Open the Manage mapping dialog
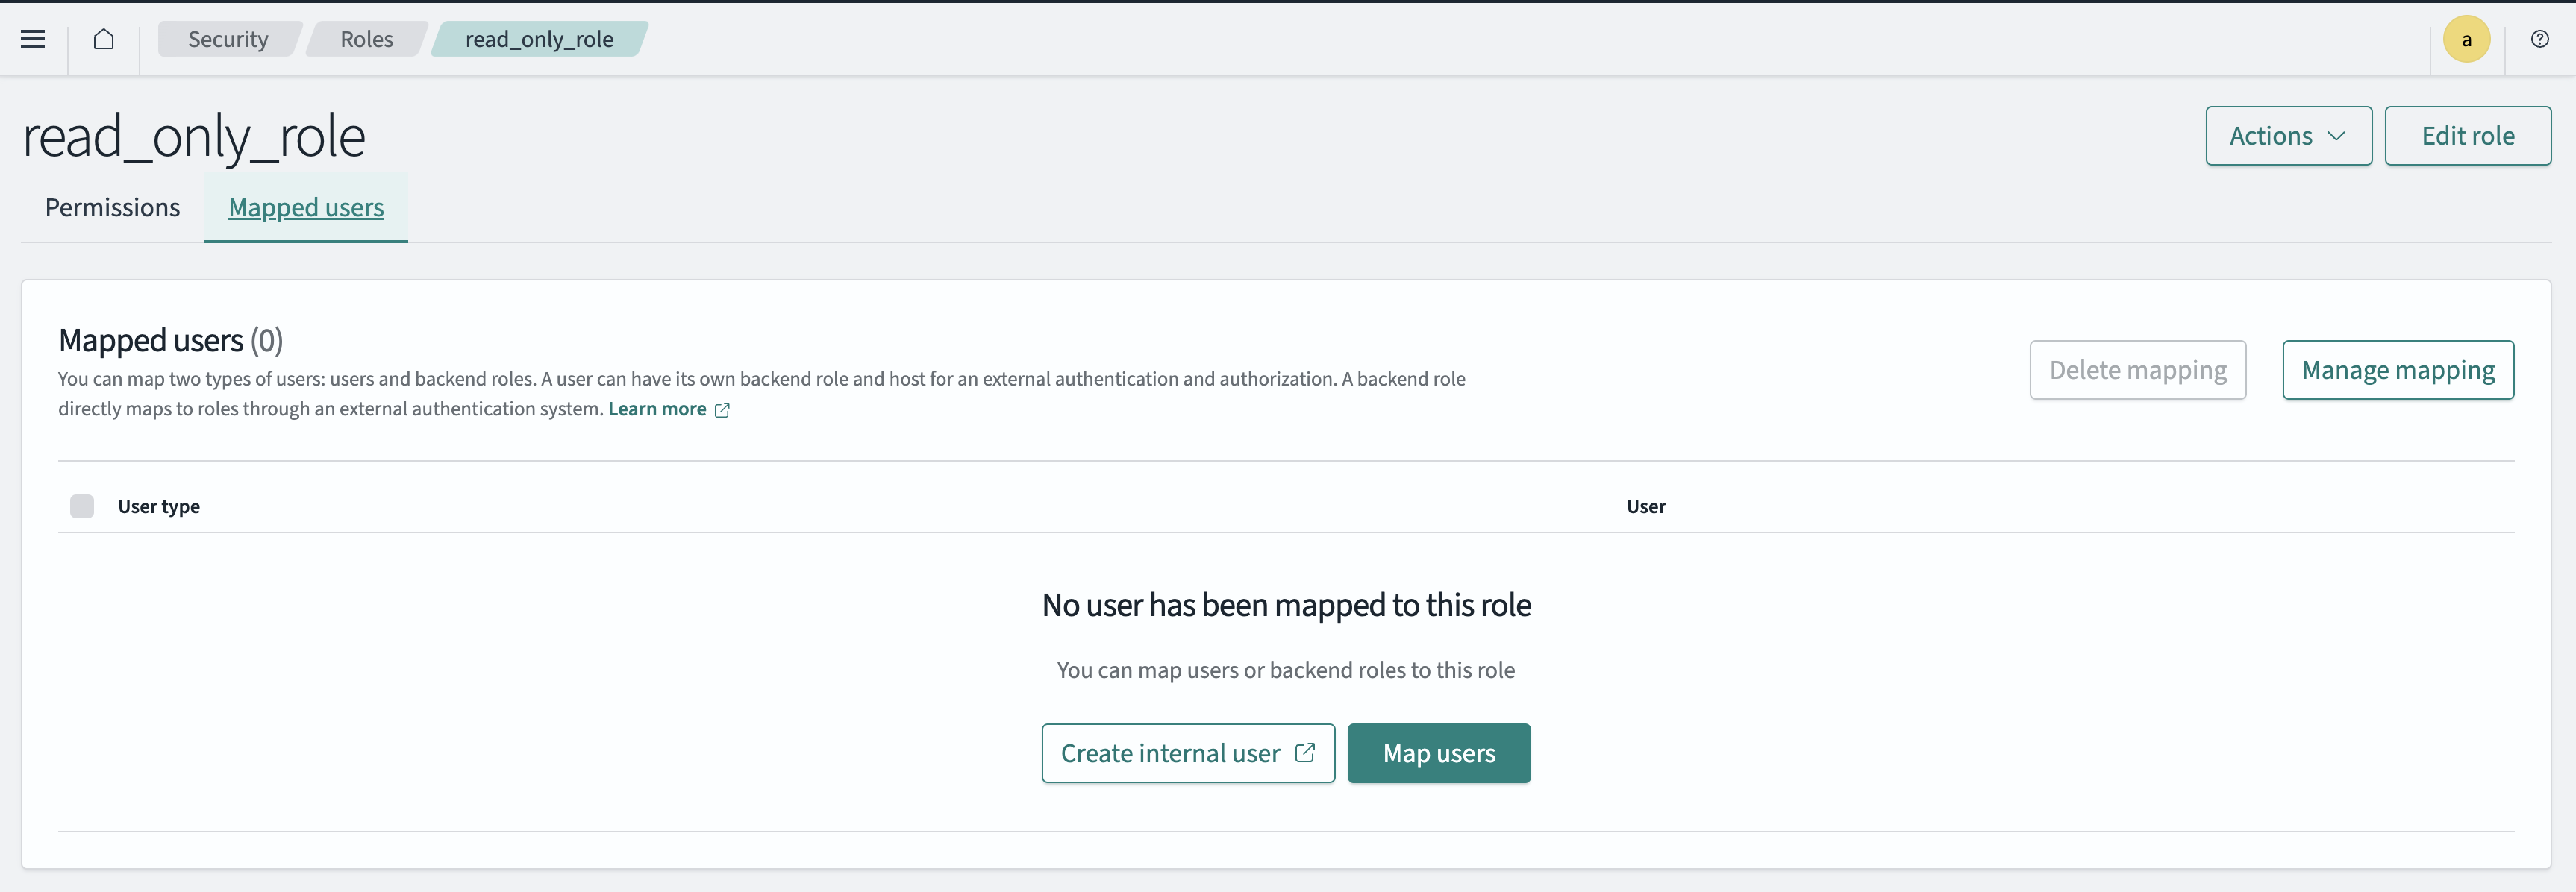This screenshot has height=892, width=2576. (x=2398, y=369)
